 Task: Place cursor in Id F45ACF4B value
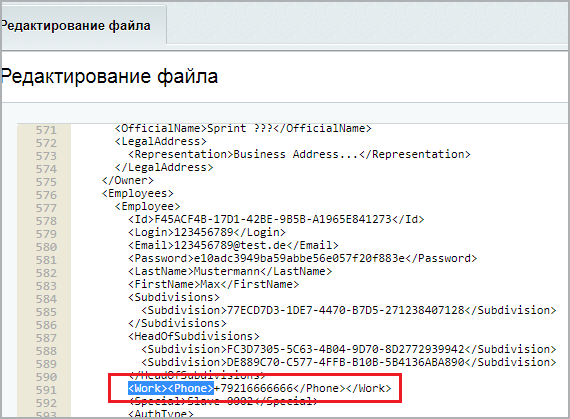273,219
